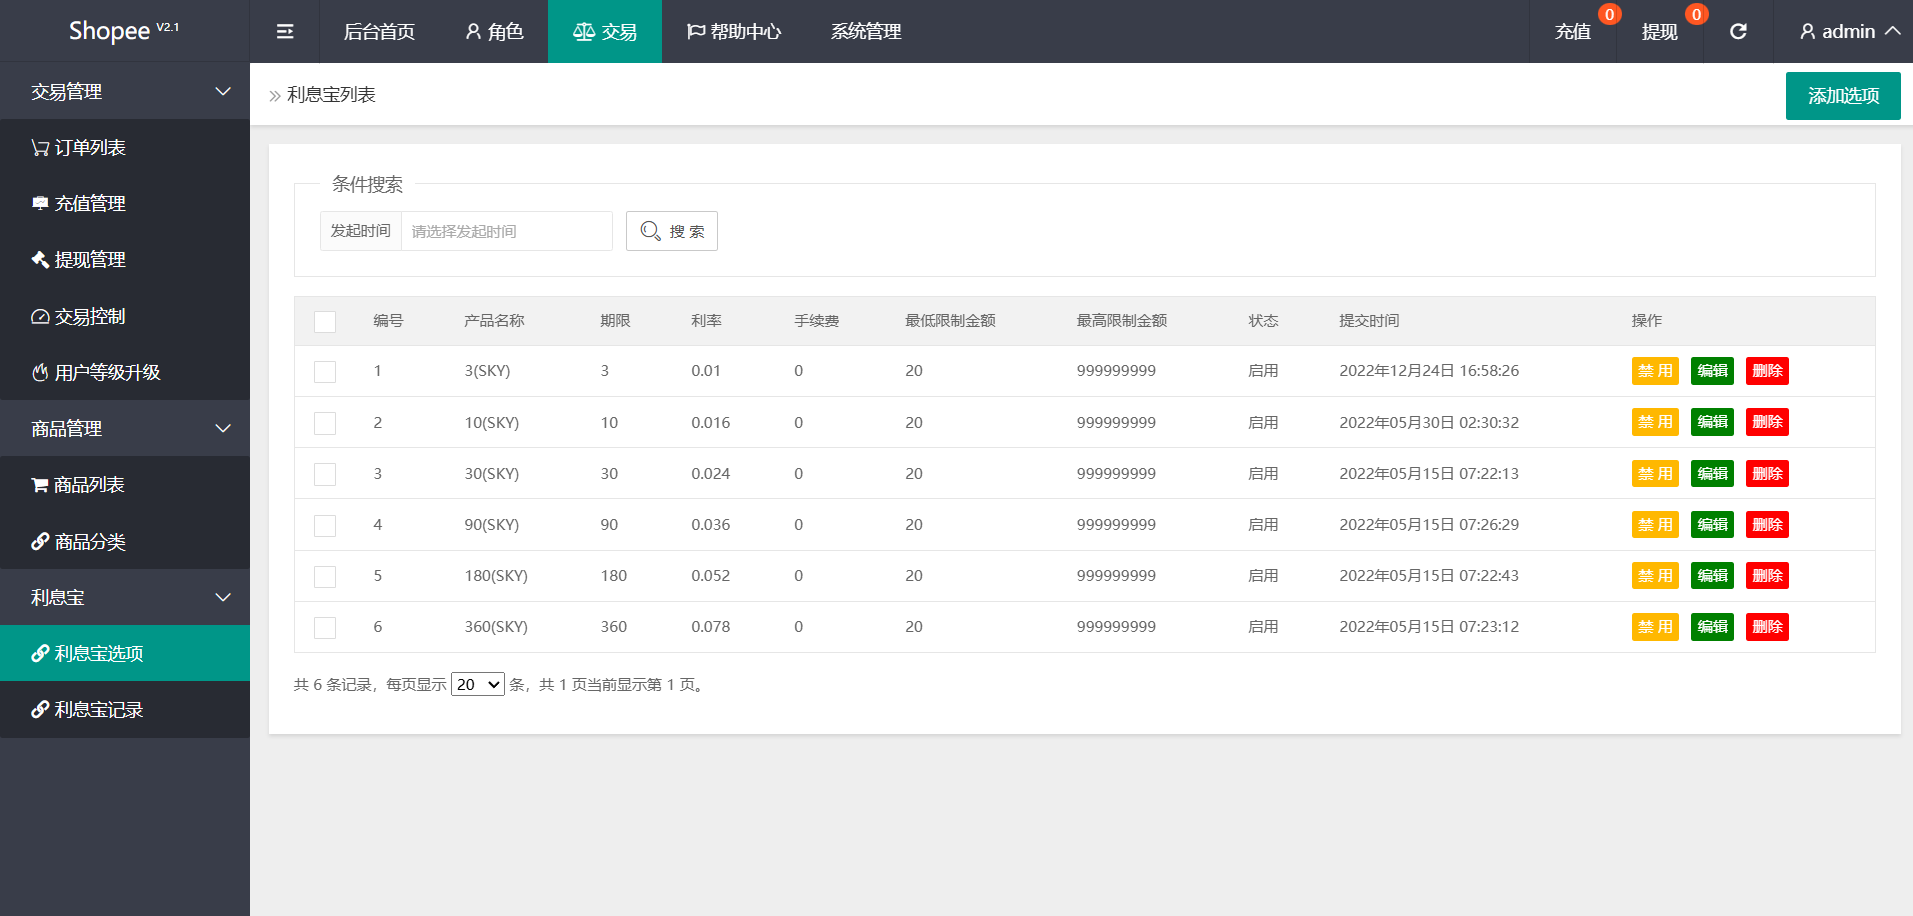Click the gavel icon beside 提现管理
The height and width of the screenshot is (916, 1913).
[40, 260]
